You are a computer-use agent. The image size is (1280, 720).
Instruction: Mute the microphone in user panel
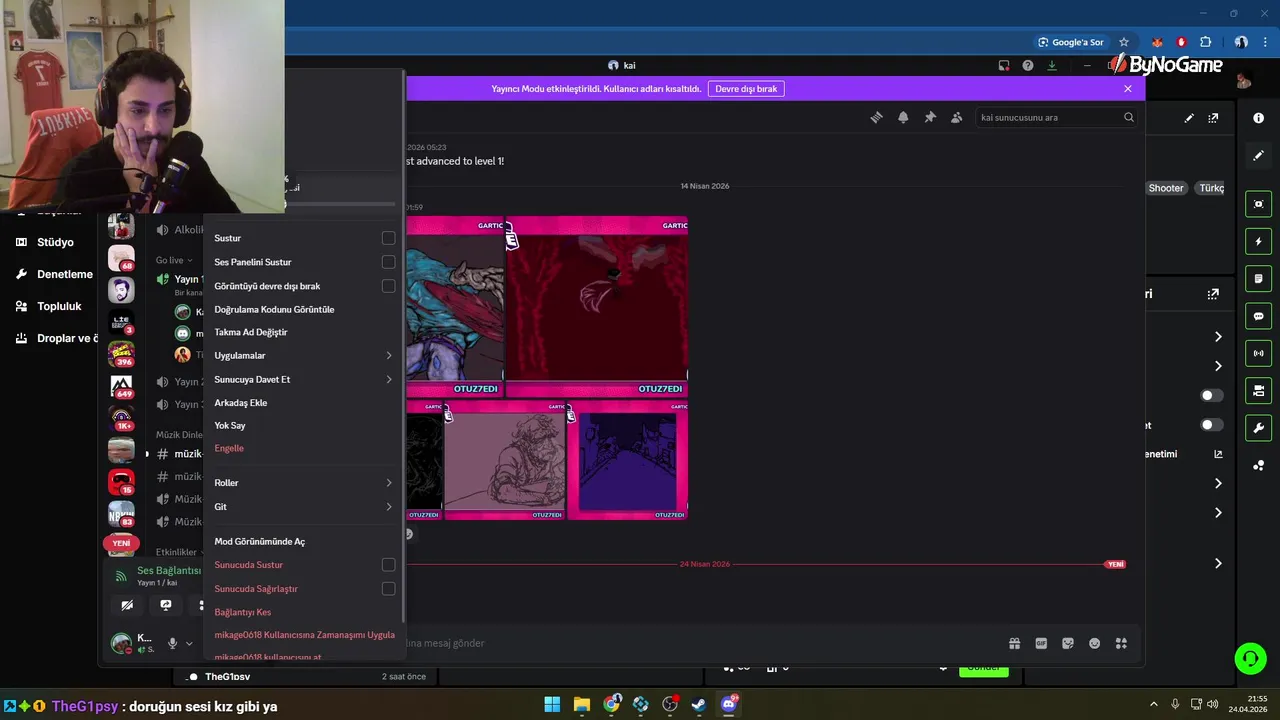tap(172, 643)
